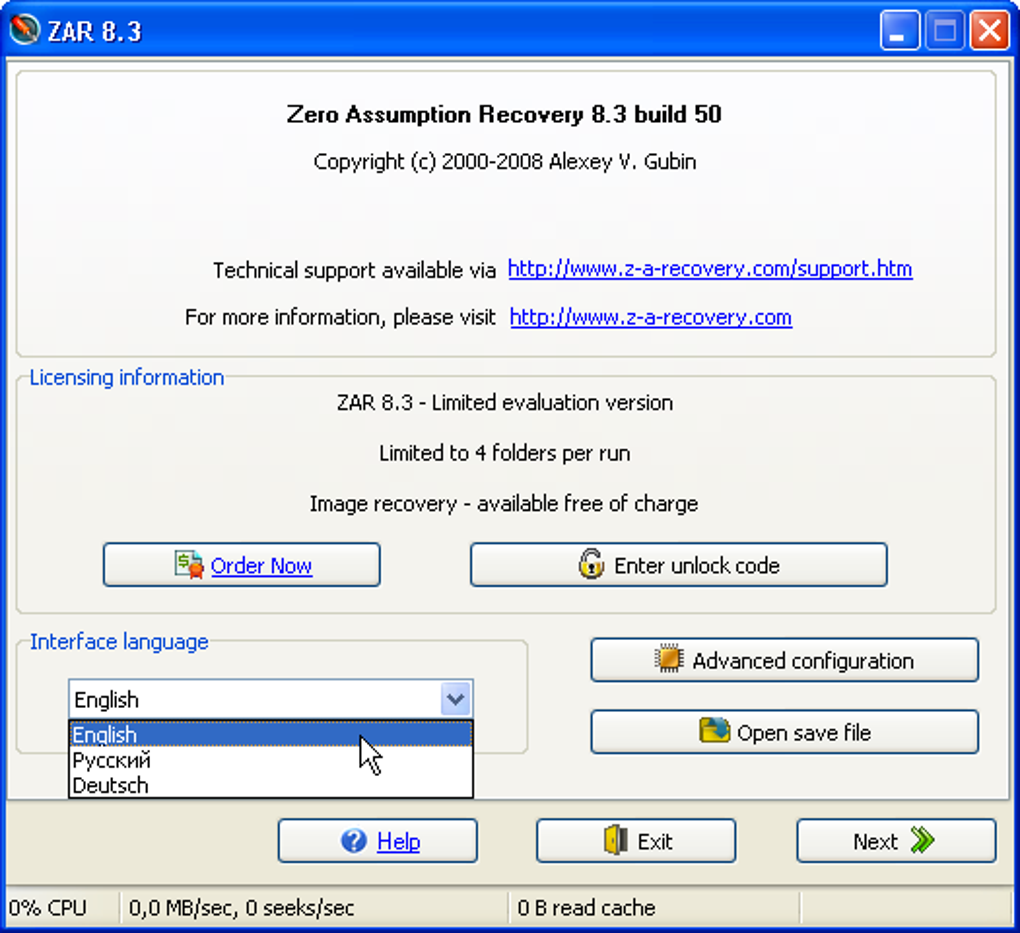Click the '0% CPU' status bar entry
This screenshot has width=1020, height=933.
pyautogui.click(x=47, y=907)
